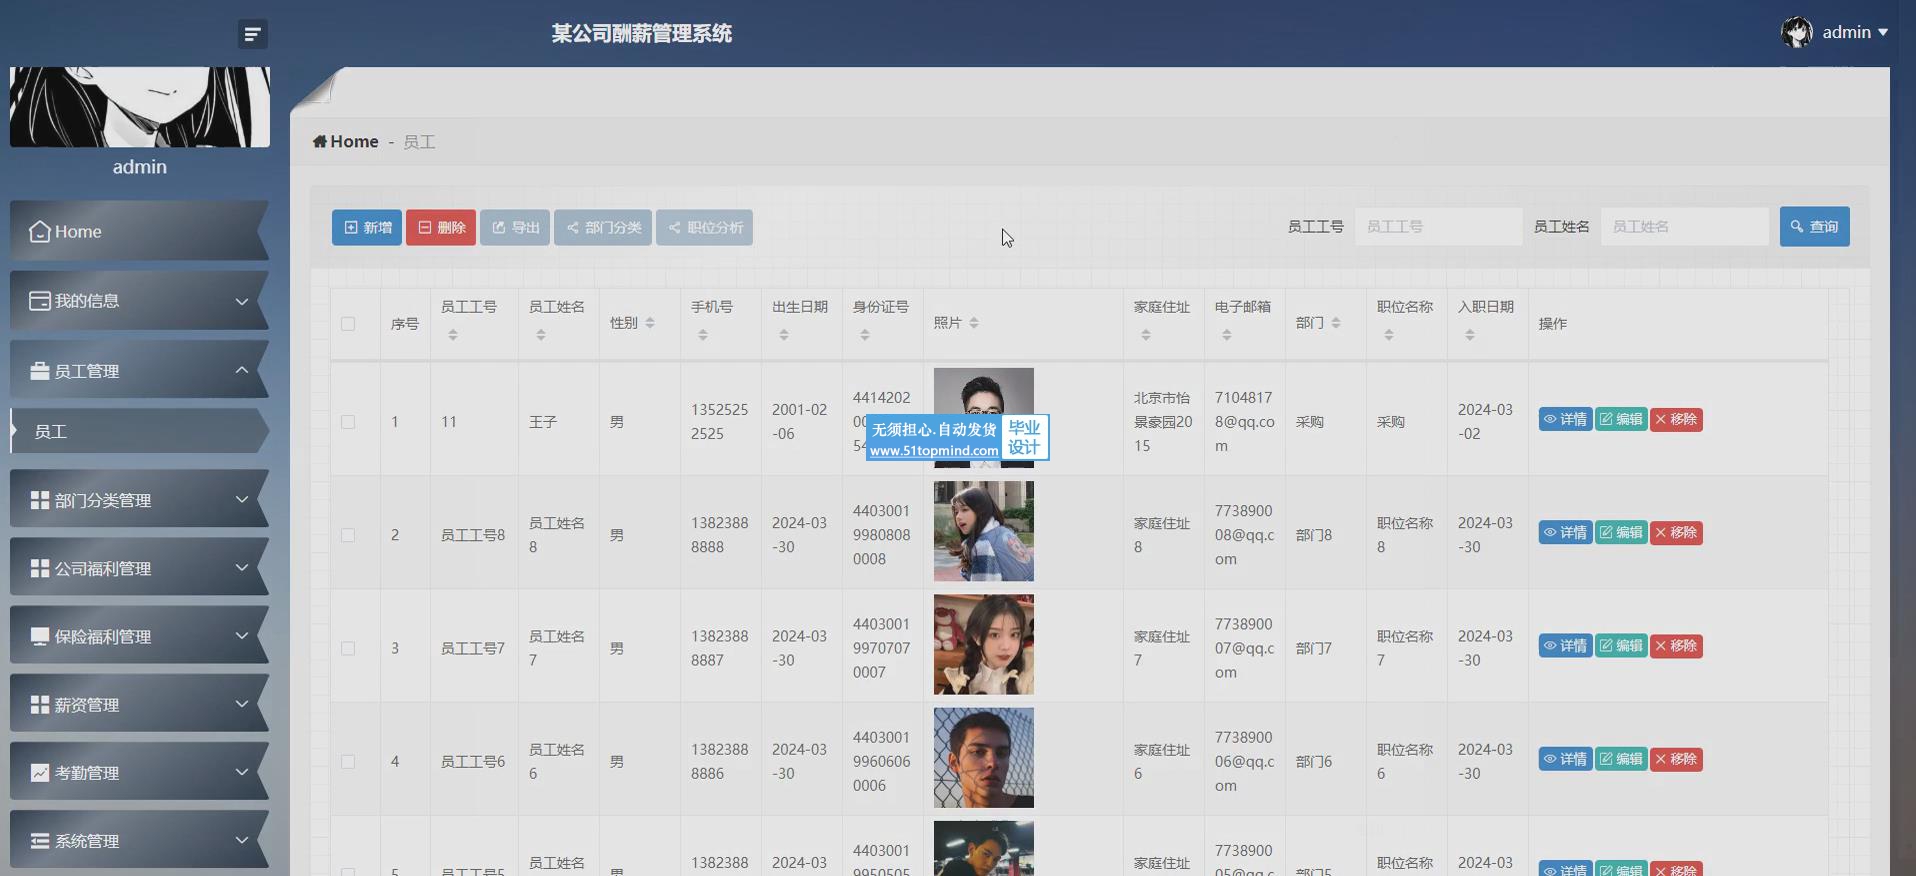Click the 新增 add button

coord(367,227)
